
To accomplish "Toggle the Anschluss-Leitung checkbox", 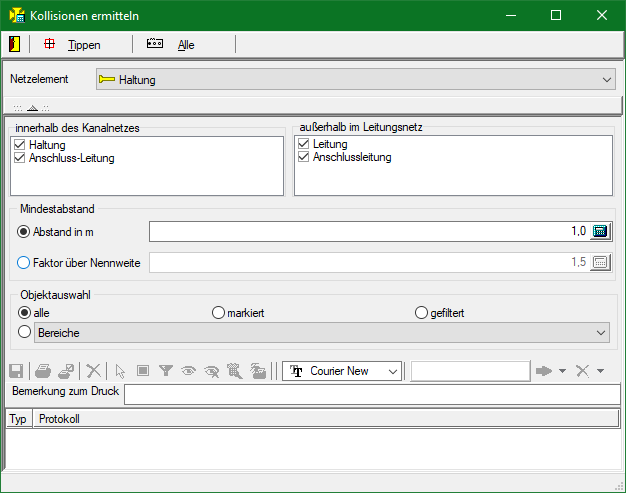I will coord(21,158).
